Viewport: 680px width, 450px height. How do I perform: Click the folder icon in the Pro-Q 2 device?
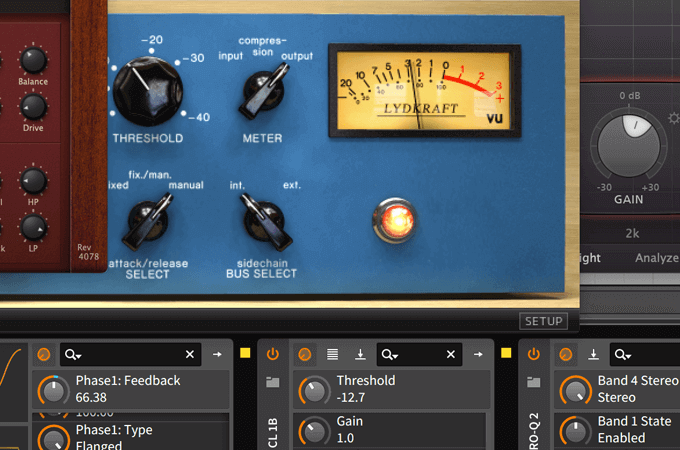(534, 382)
